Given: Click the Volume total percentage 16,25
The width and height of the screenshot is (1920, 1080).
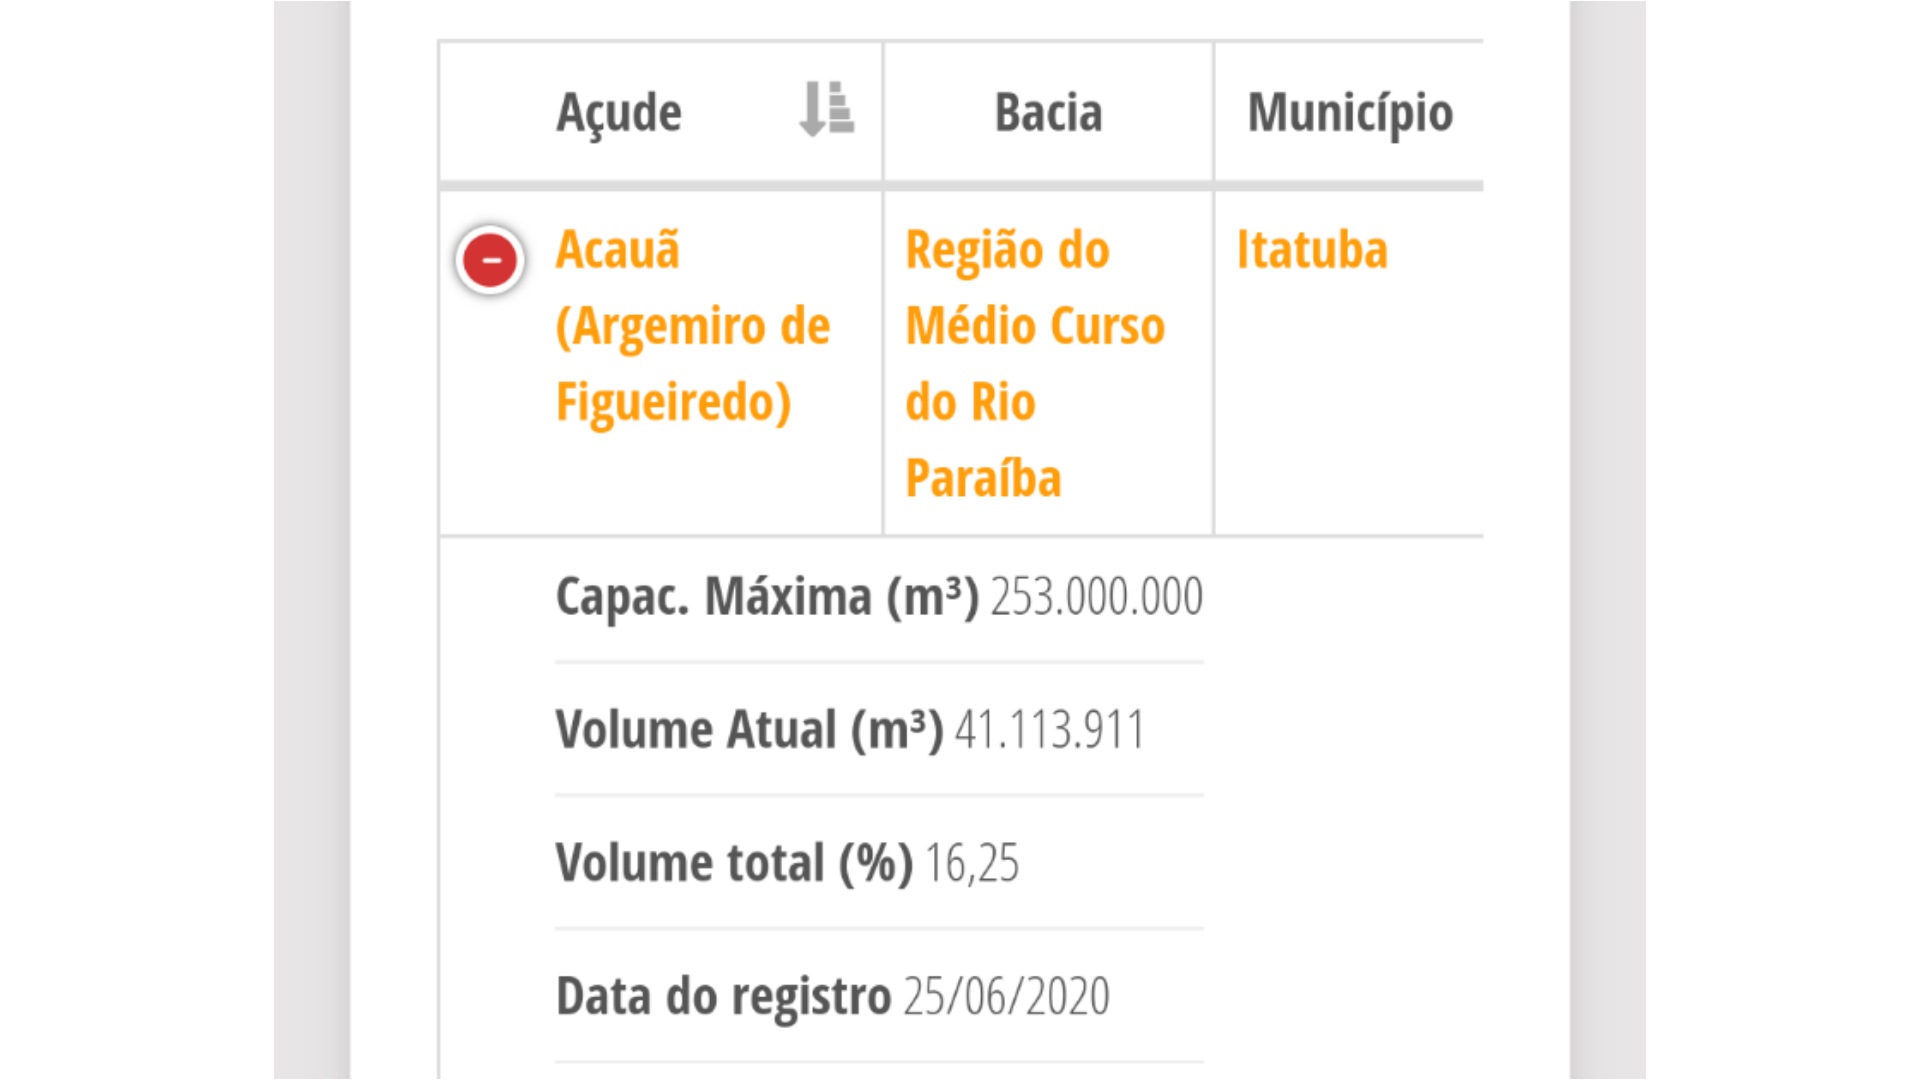Looking at the screenshot, I should tap(972, 863).
